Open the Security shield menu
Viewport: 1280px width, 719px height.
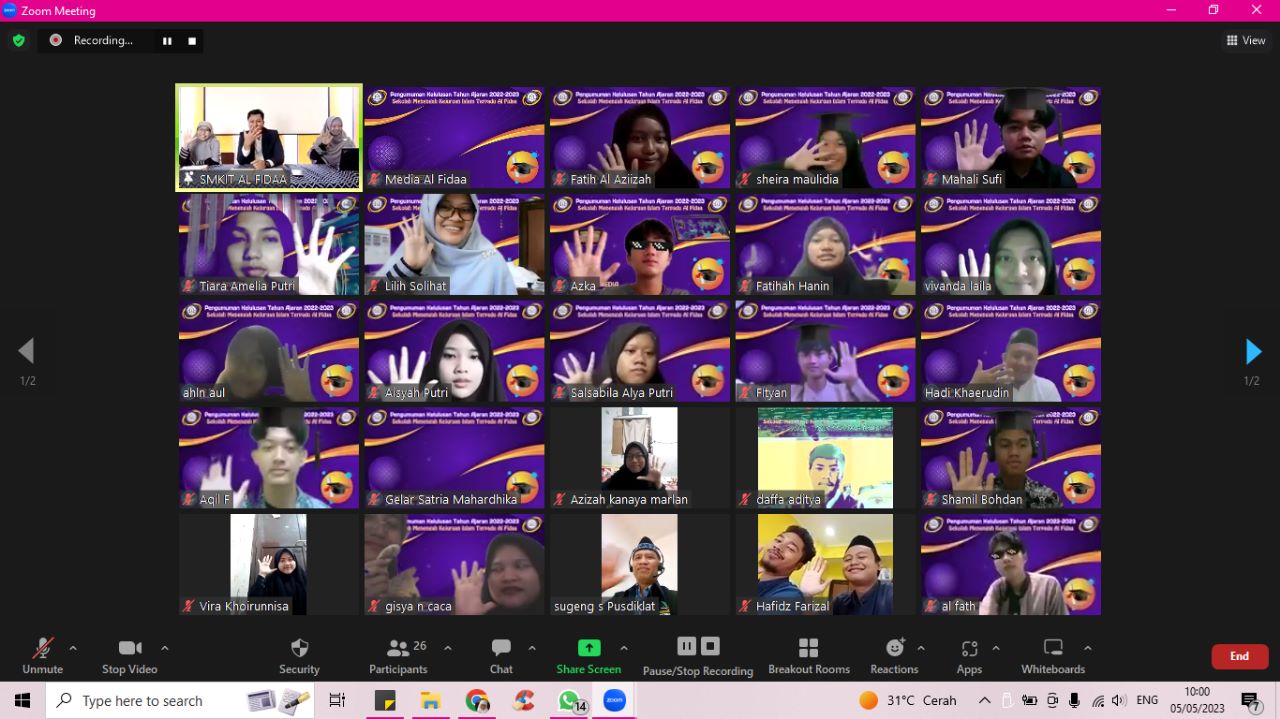point(299,655)
